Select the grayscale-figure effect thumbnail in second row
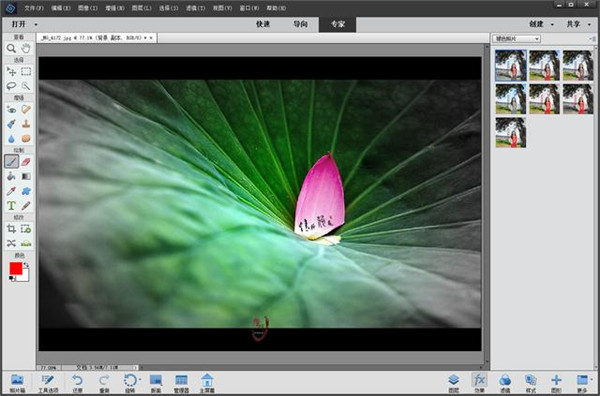 click(510, 99)
